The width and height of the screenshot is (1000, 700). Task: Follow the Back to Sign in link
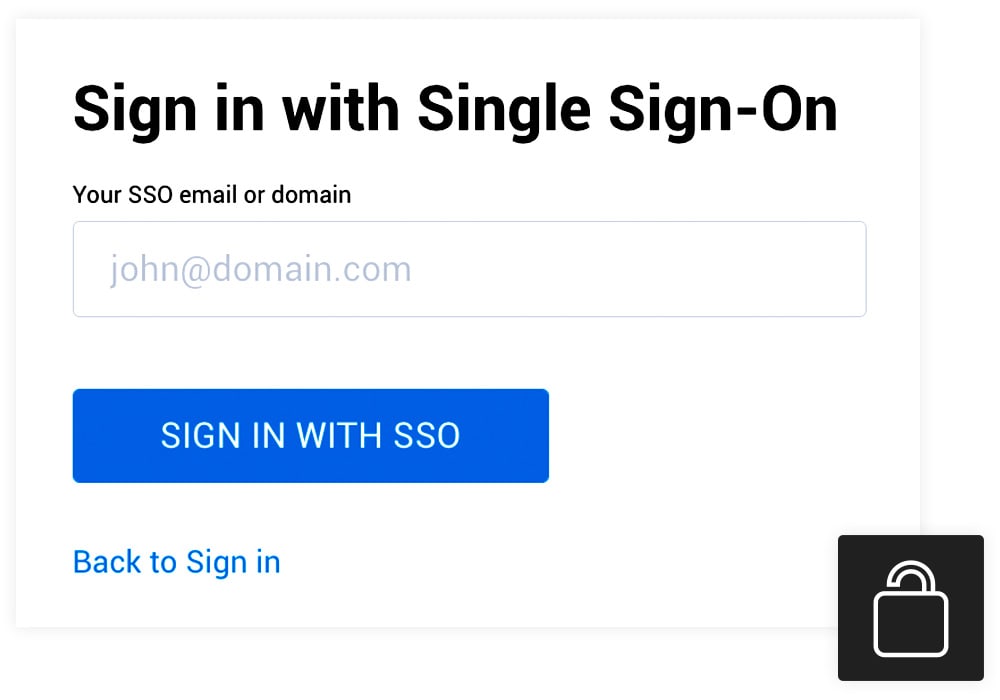pos(176,562)
